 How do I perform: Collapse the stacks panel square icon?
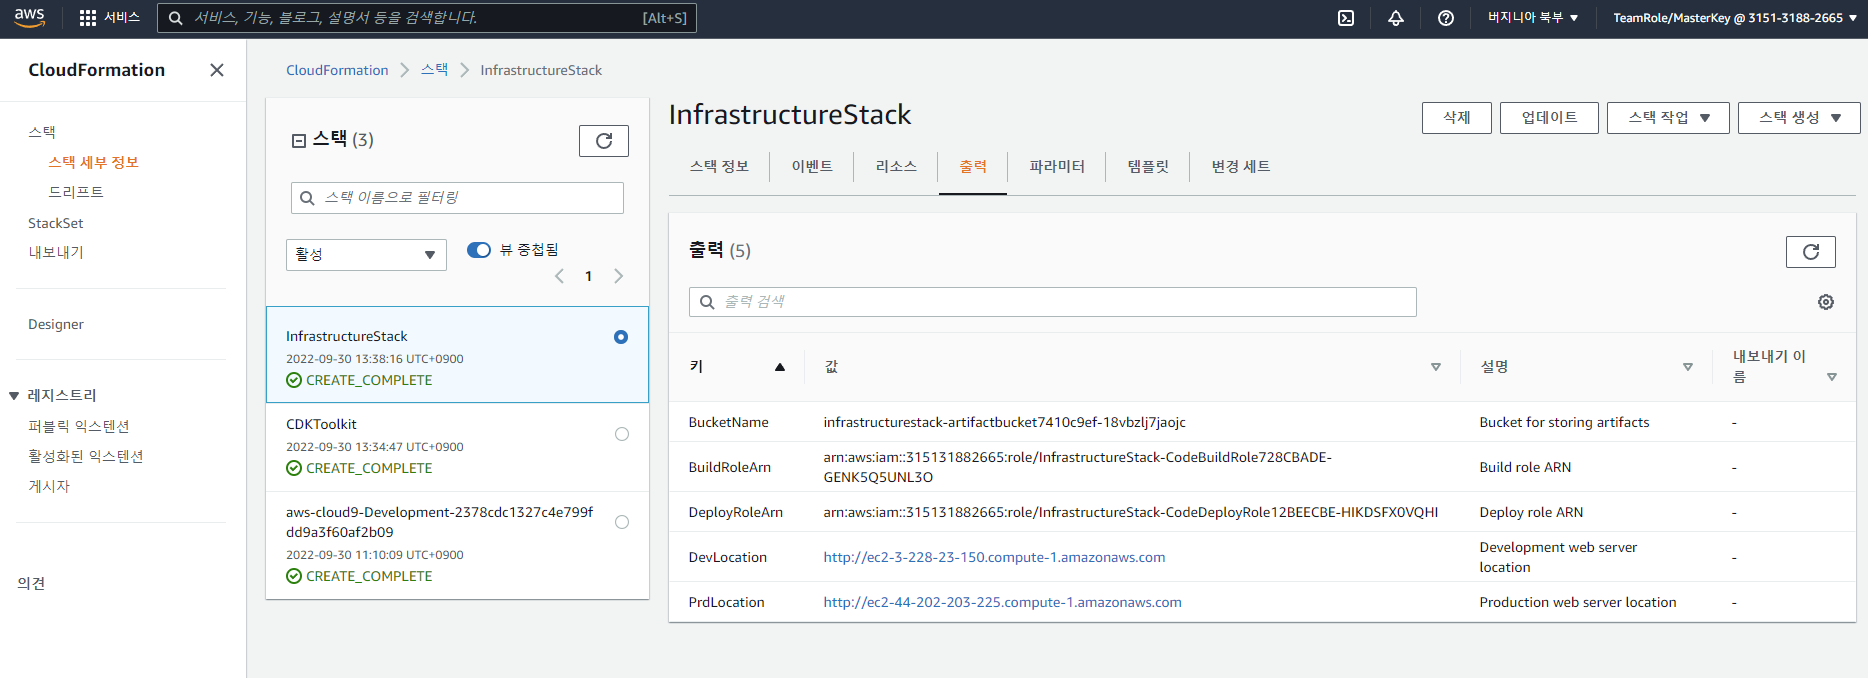pyautogui.click(x=298, y=141)
